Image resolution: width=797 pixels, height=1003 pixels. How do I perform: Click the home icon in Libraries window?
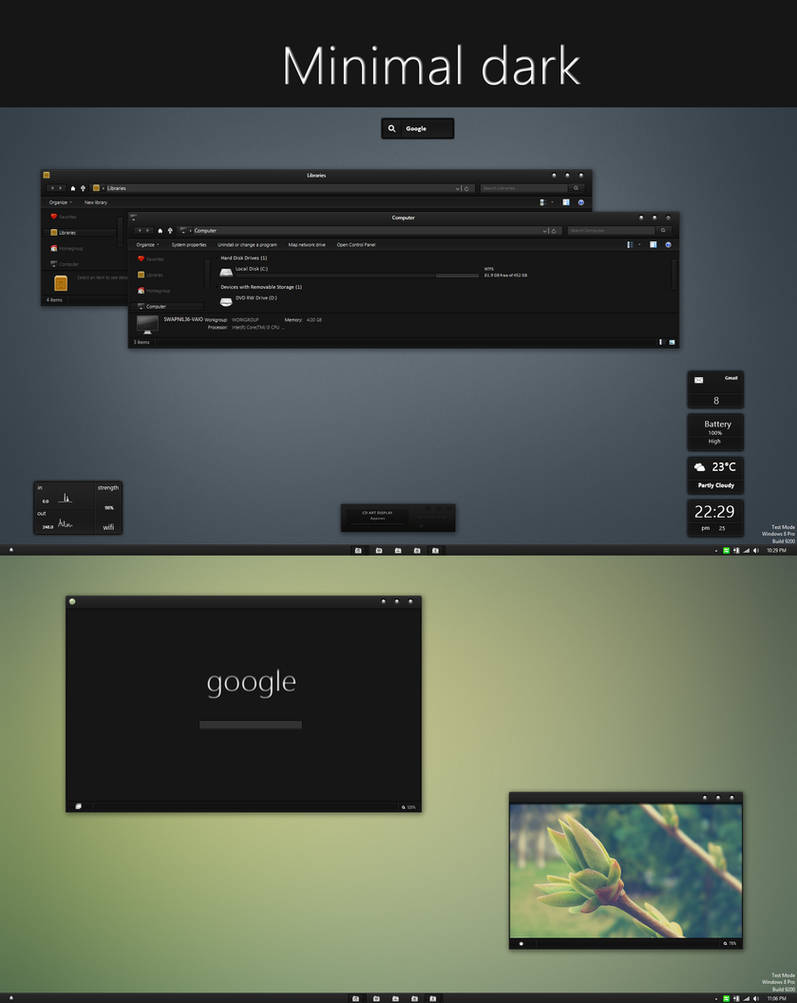tap(73, 188)
